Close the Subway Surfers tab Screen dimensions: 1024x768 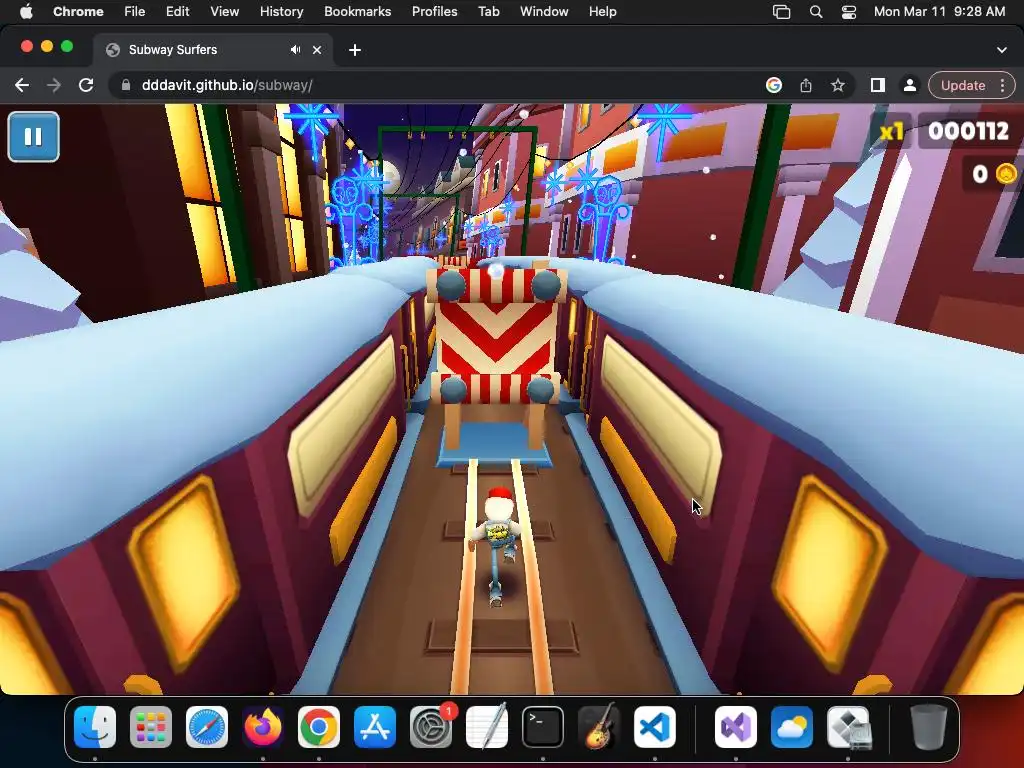[x=317, y=50]
